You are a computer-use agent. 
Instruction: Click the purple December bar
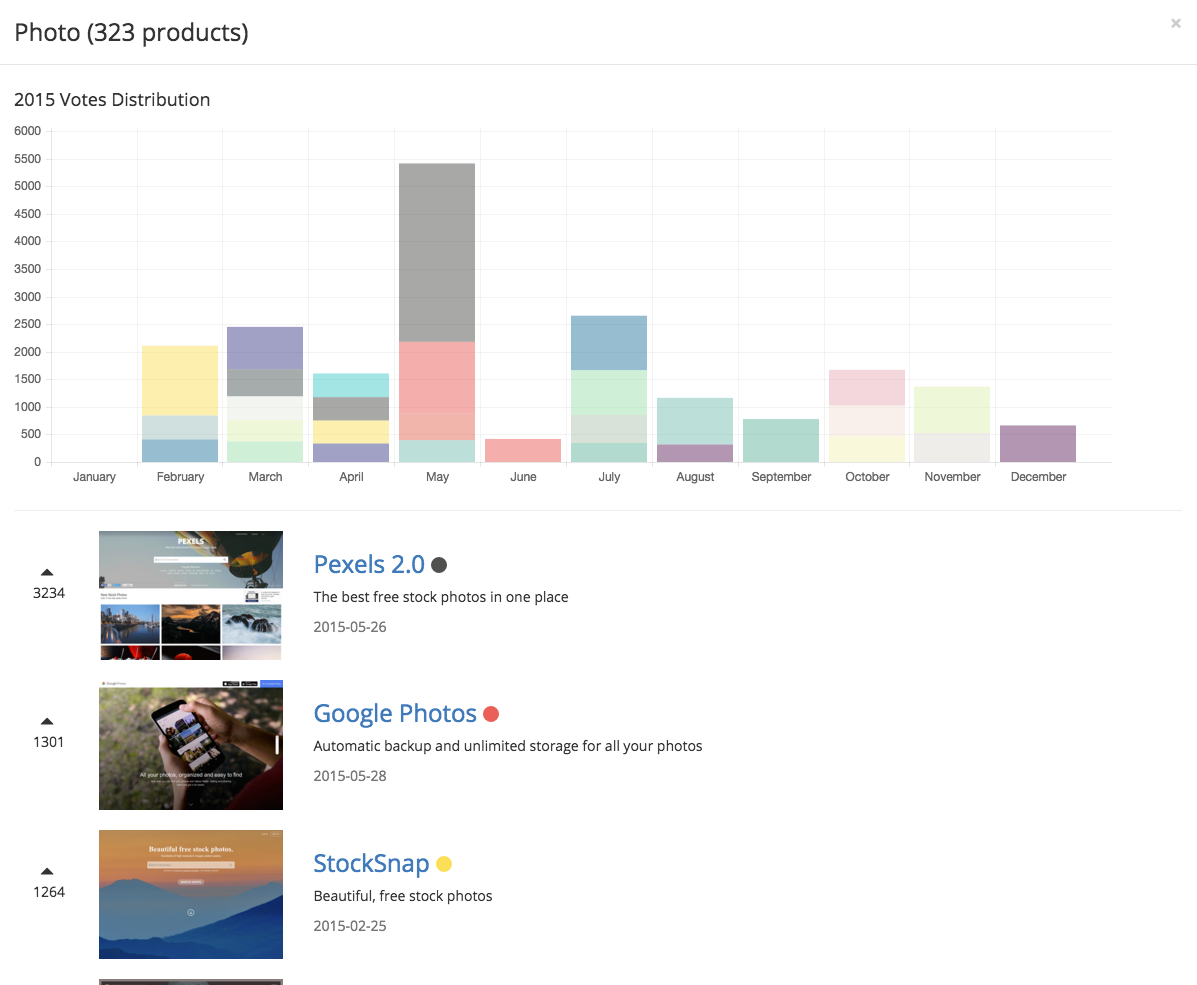1038,444
